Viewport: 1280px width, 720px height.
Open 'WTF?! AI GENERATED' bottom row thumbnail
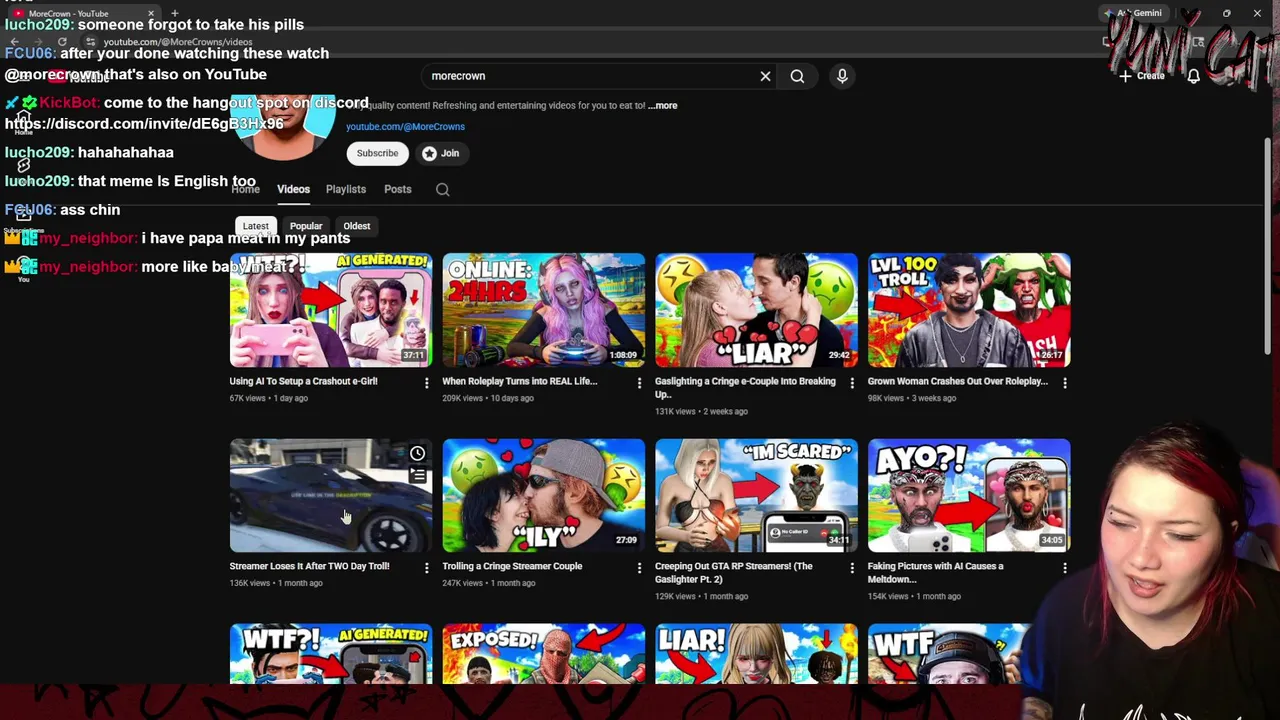coord(331,654)
